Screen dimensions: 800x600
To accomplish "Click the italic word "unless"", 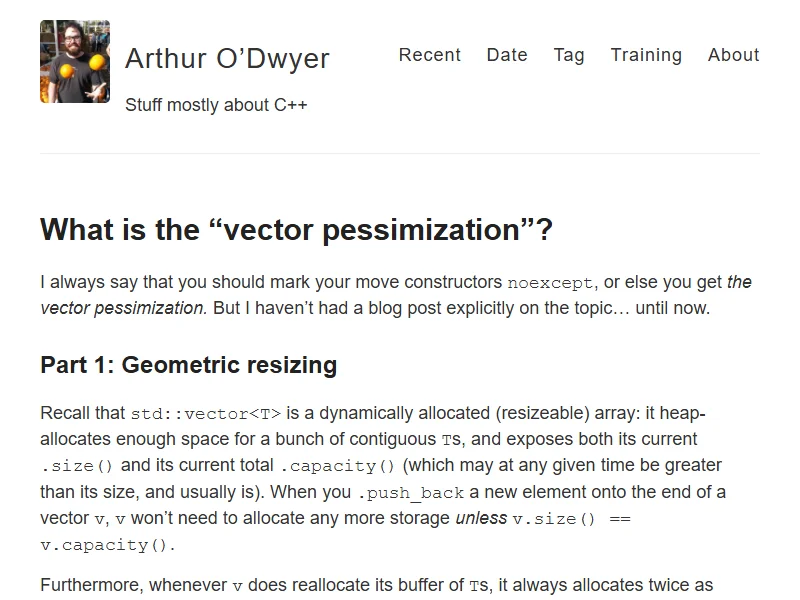I will (x=480, y=518).
